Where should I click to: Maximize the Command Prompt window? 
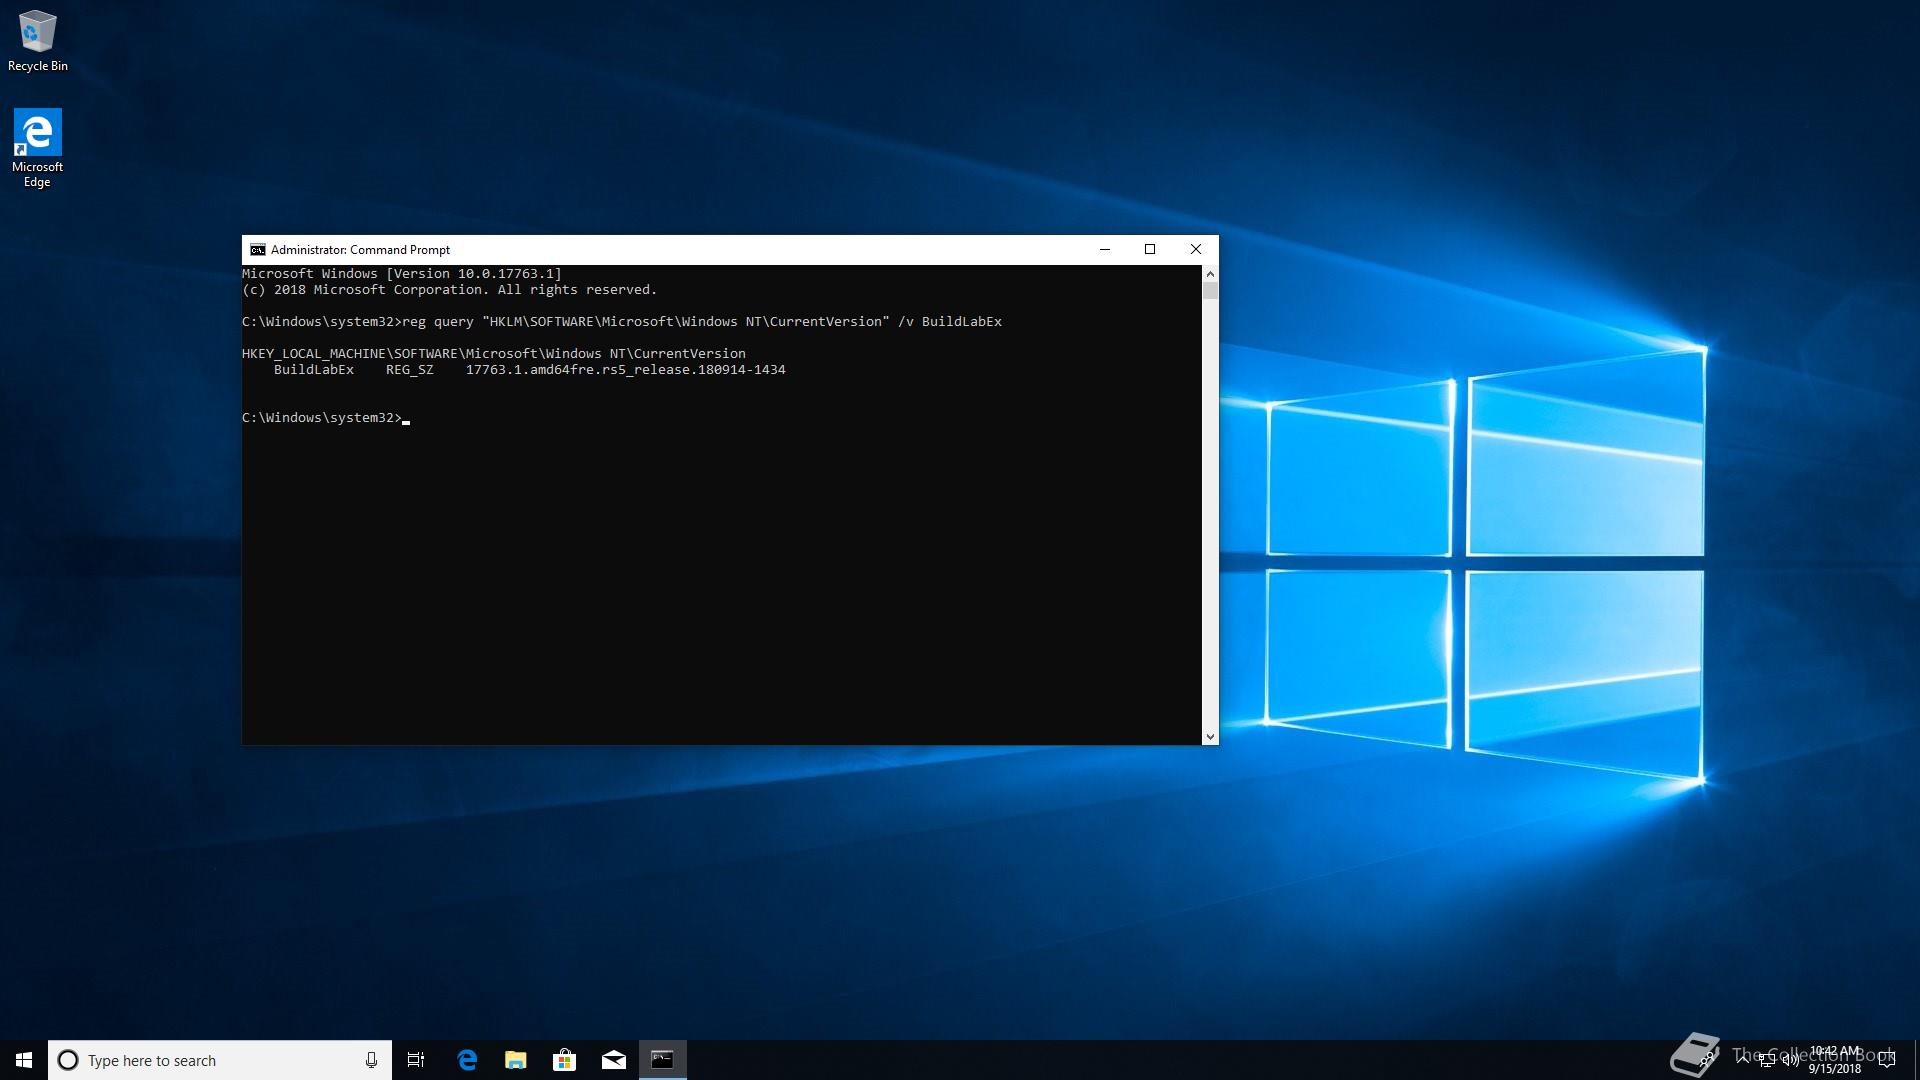(1150, 250)
